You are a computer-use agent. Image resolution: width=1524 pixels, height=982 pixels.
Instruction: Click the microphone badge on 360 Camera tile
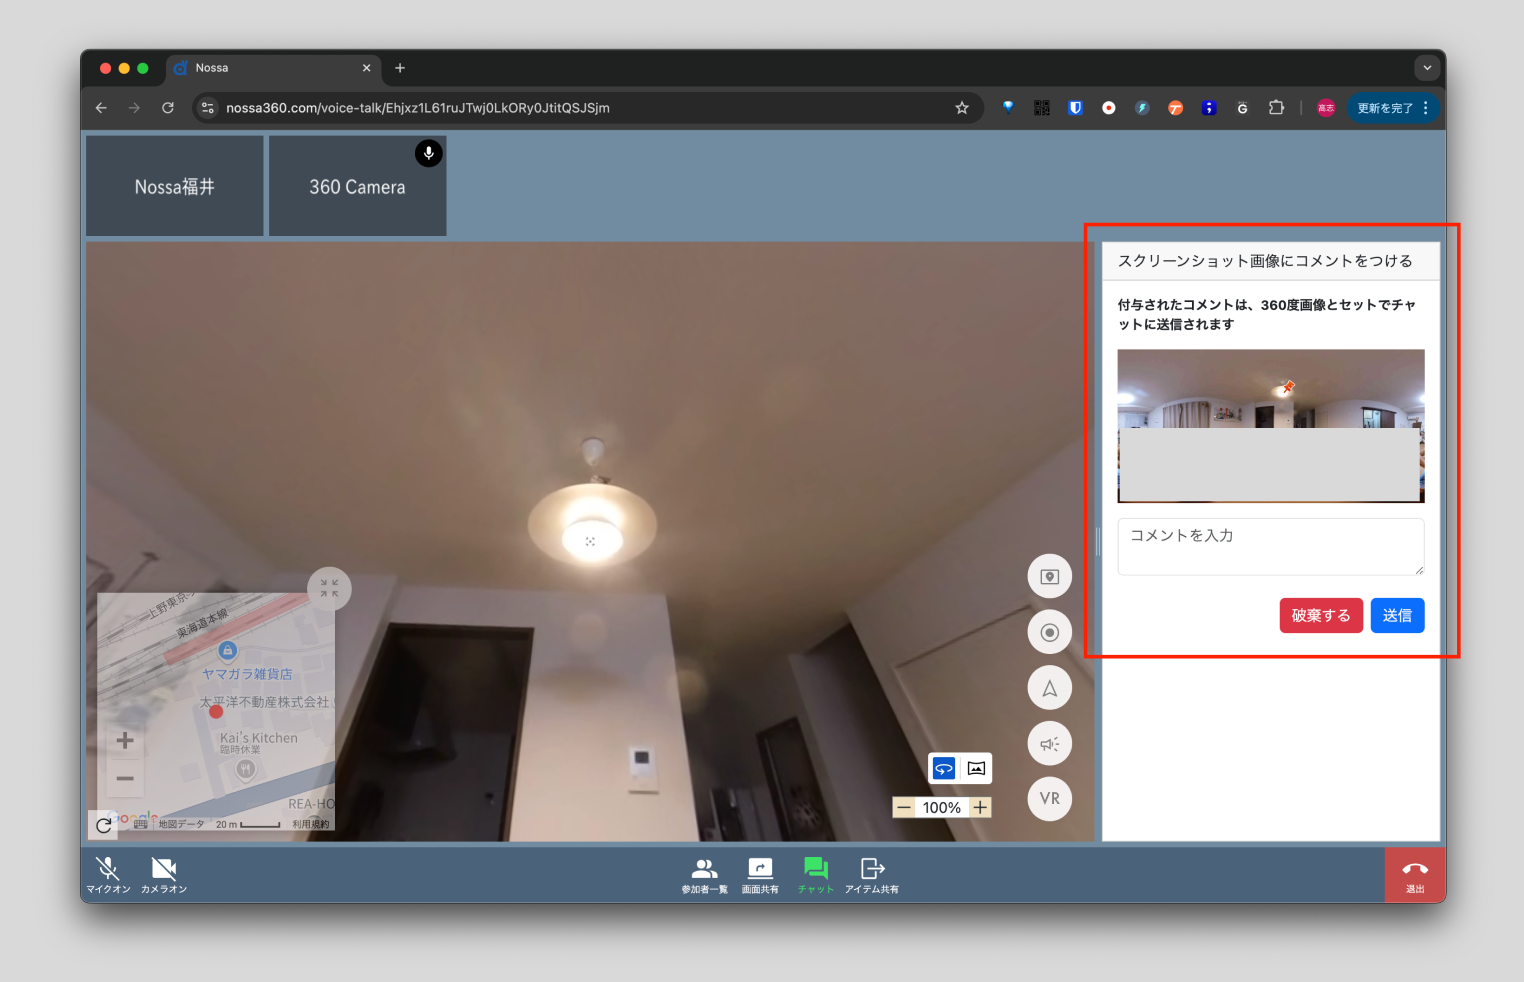pyautogui.click(x=429, y=153)
